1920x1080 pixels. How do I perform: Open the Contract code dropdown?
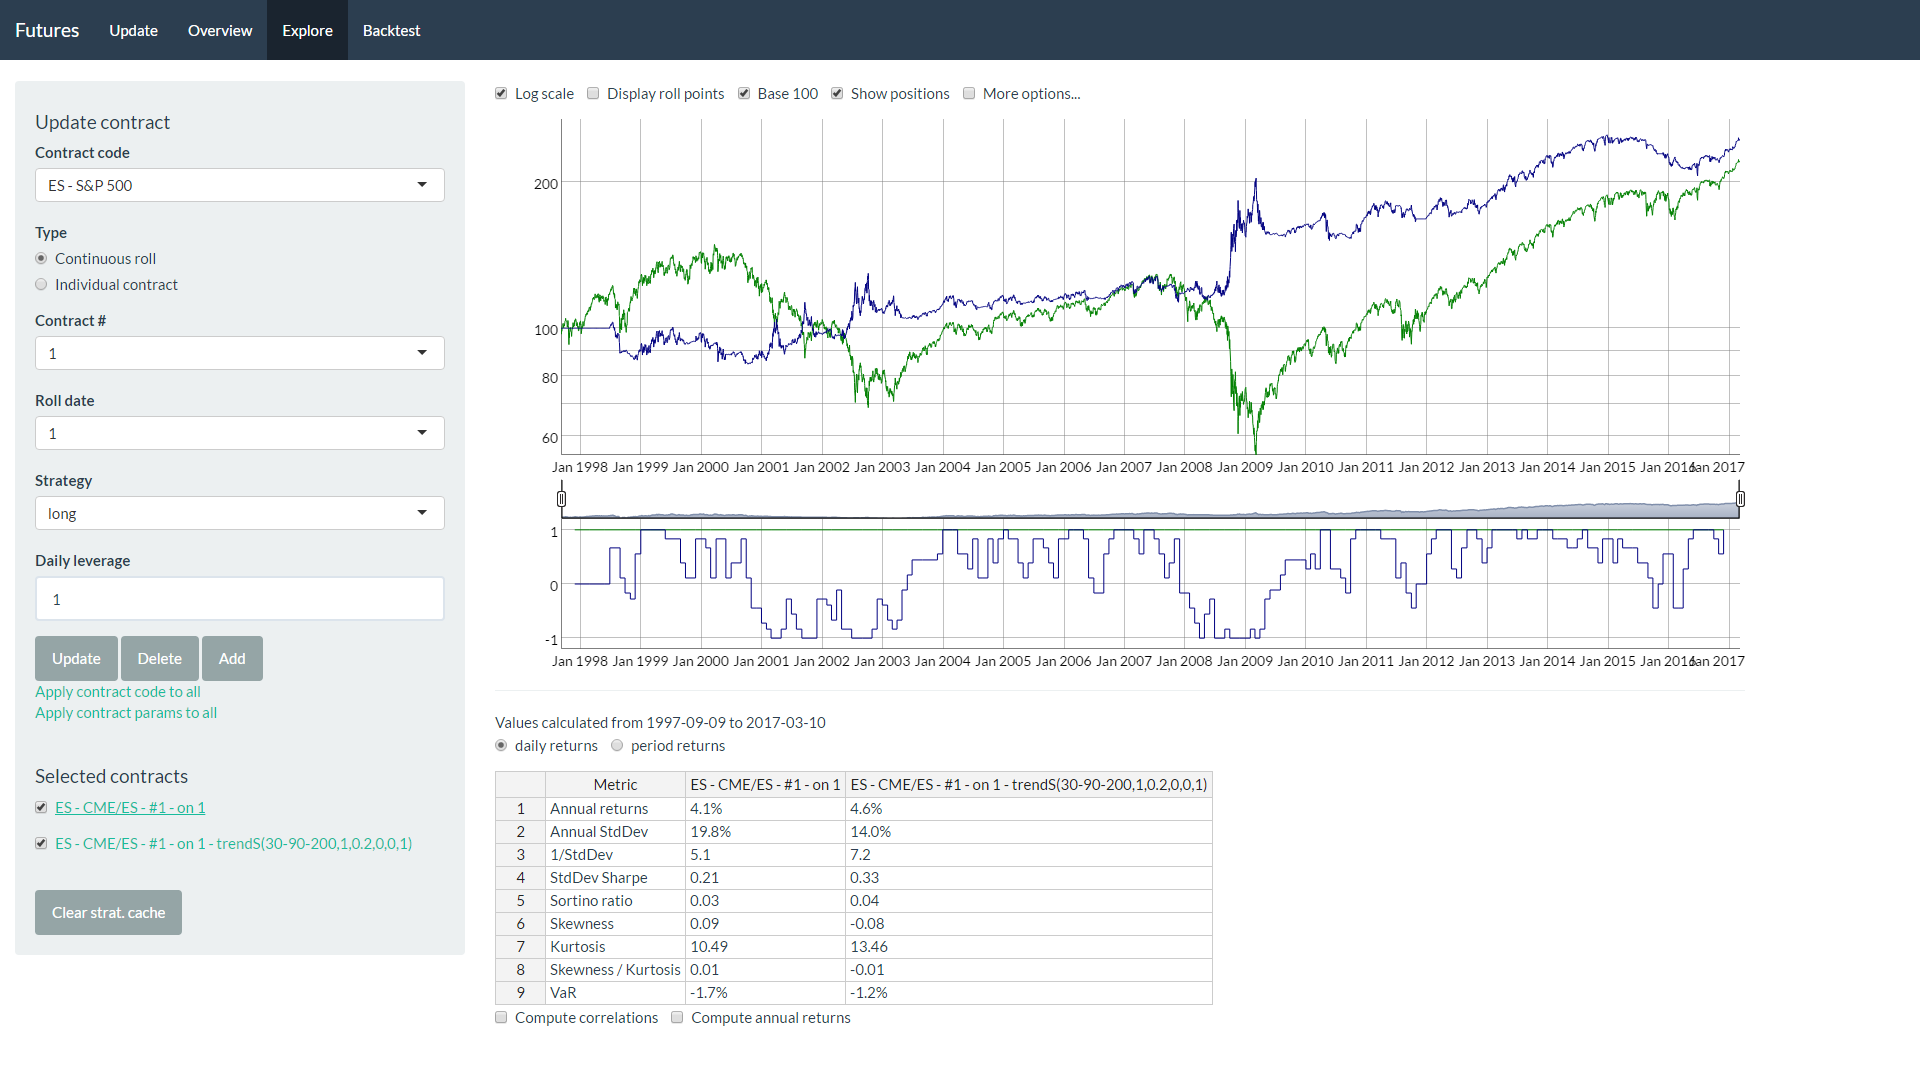tap(240, 185)
